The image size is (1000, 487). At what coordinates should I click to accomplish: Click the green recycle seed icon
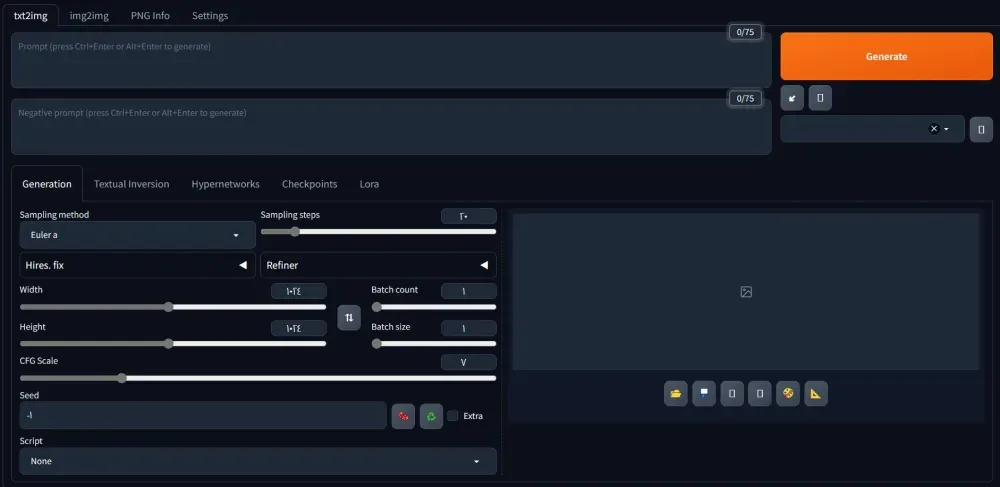431,415
